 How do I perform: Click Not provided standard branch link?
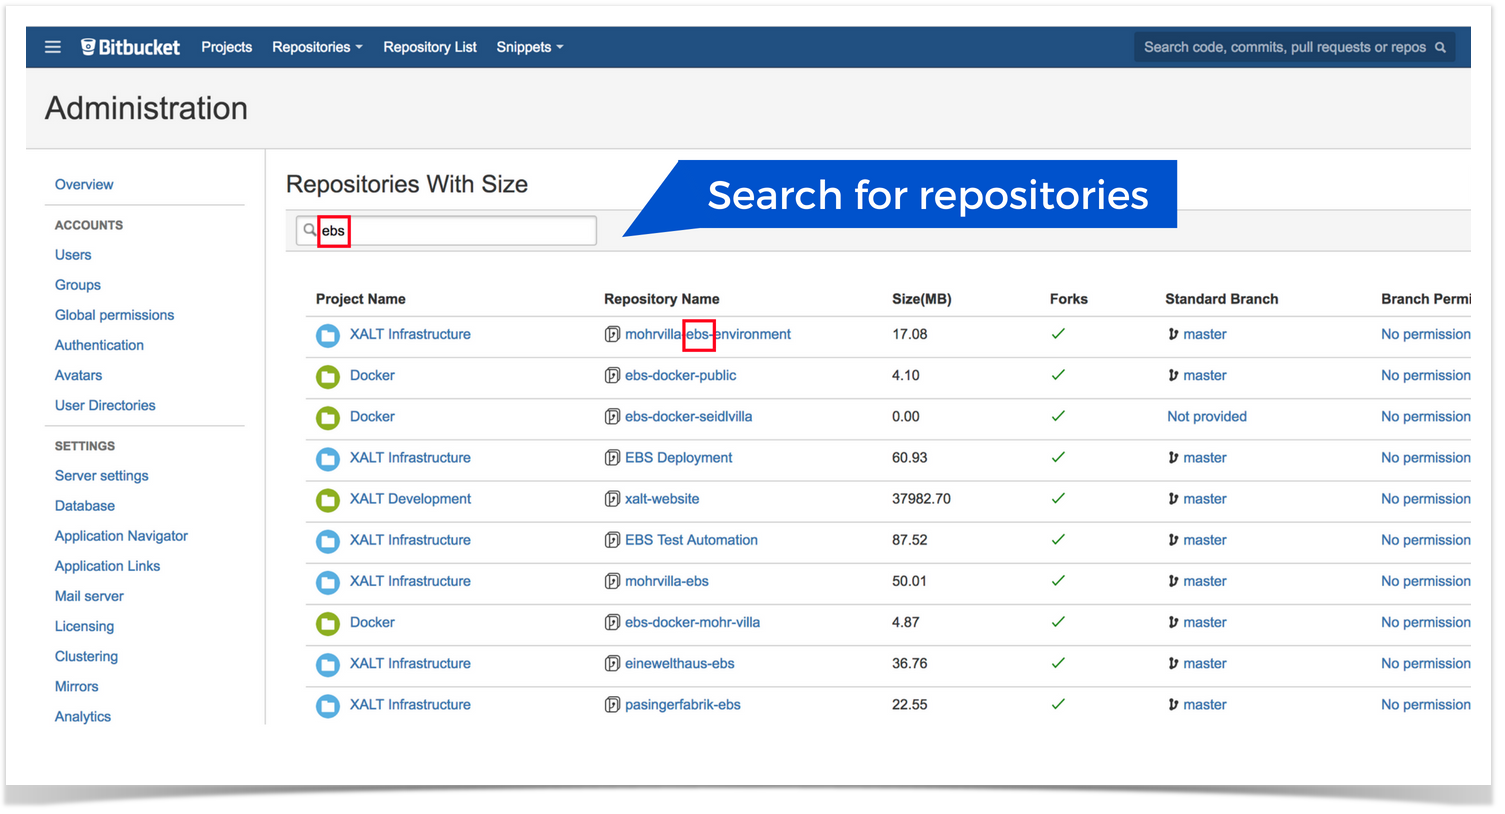pos(1207,416)
